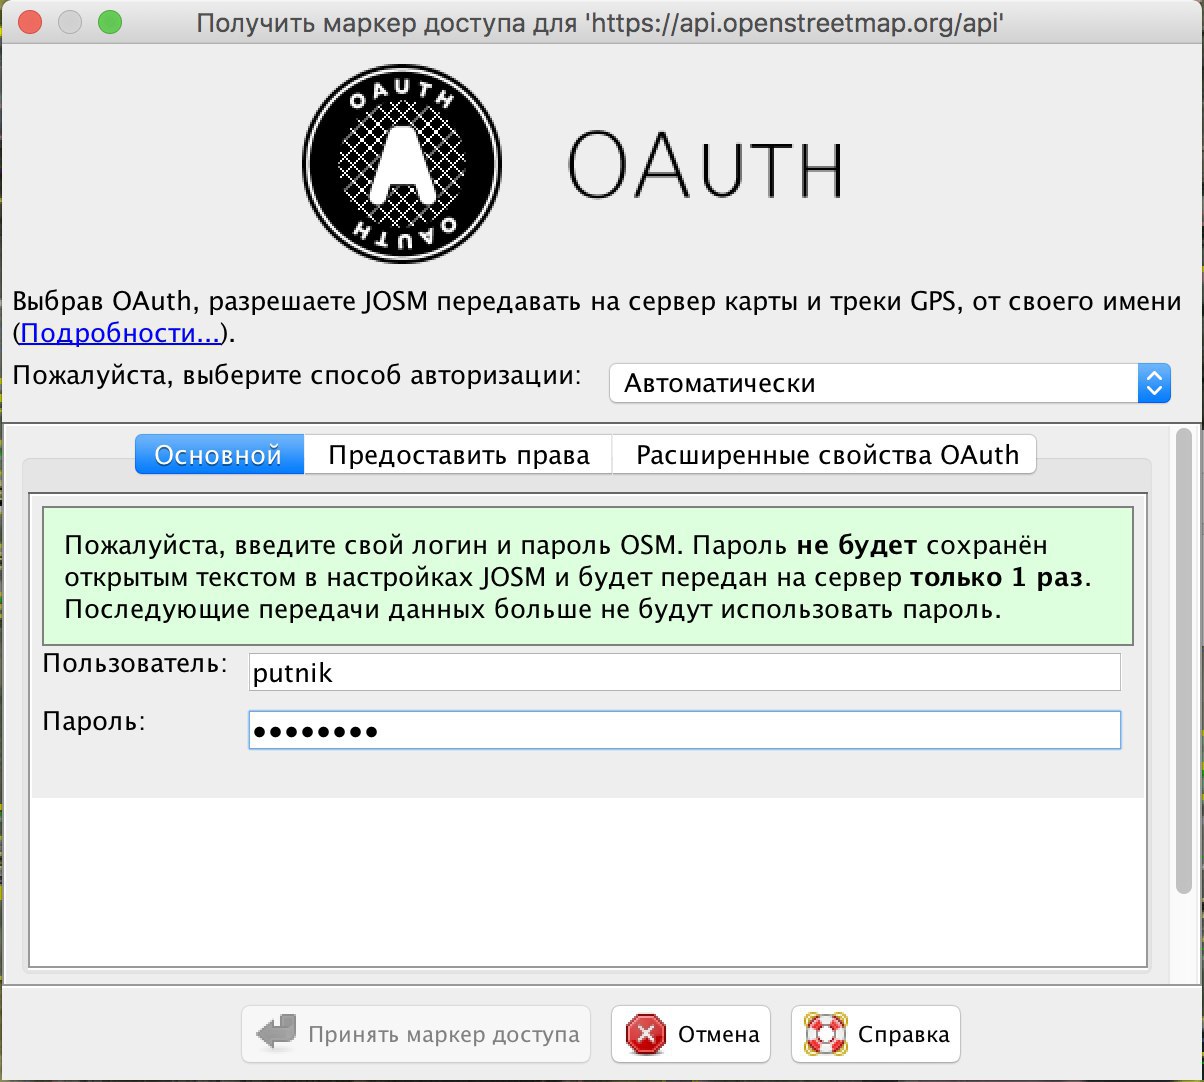1204x1082 pixels.
Task: Follow the Подробности... link
Action: 120,333
